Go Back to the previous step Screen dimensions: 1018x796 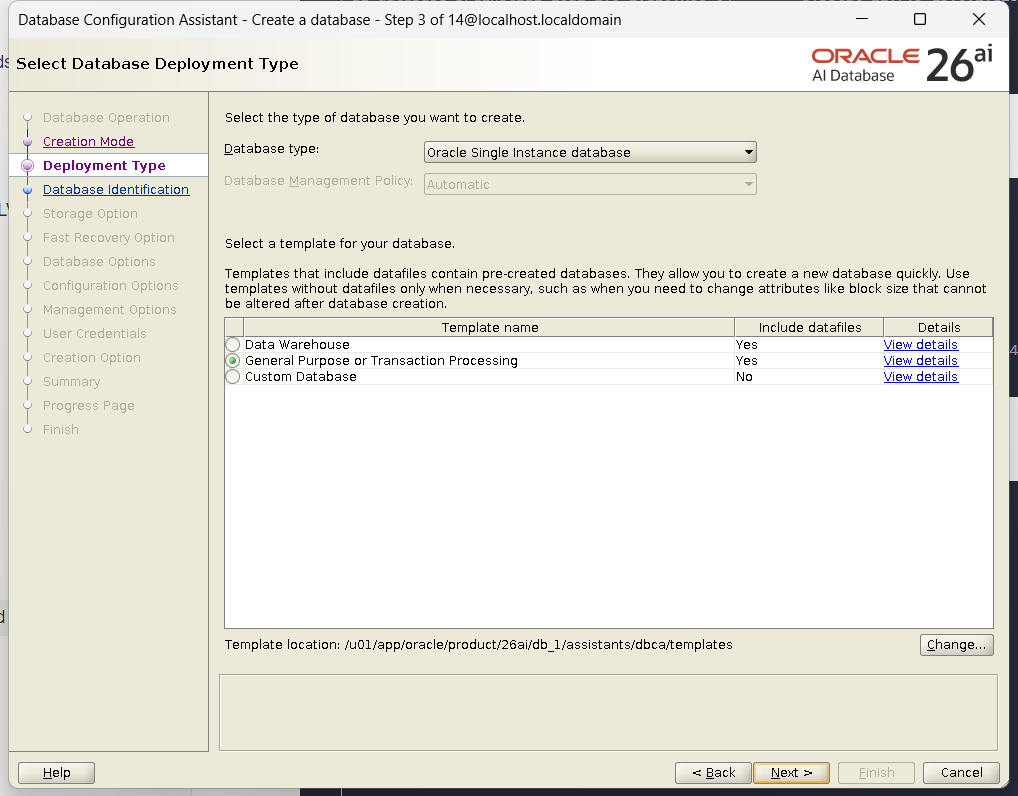(x=713, y=773)
